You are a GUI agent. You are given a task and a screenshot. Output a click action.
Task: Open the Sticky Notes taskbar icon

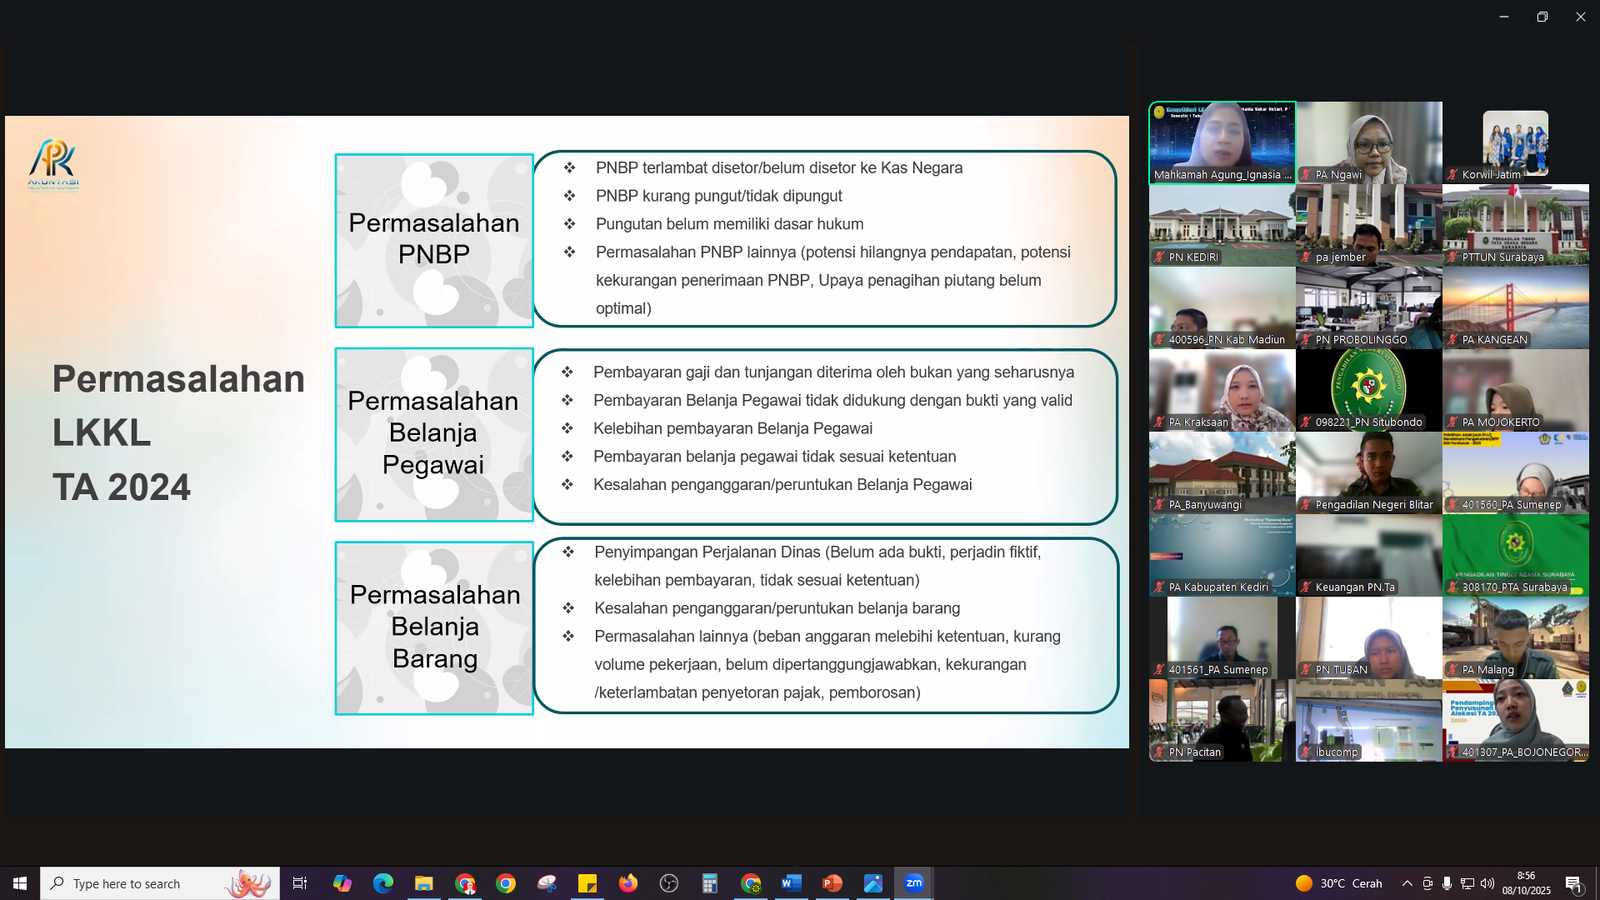click(587, 883)
